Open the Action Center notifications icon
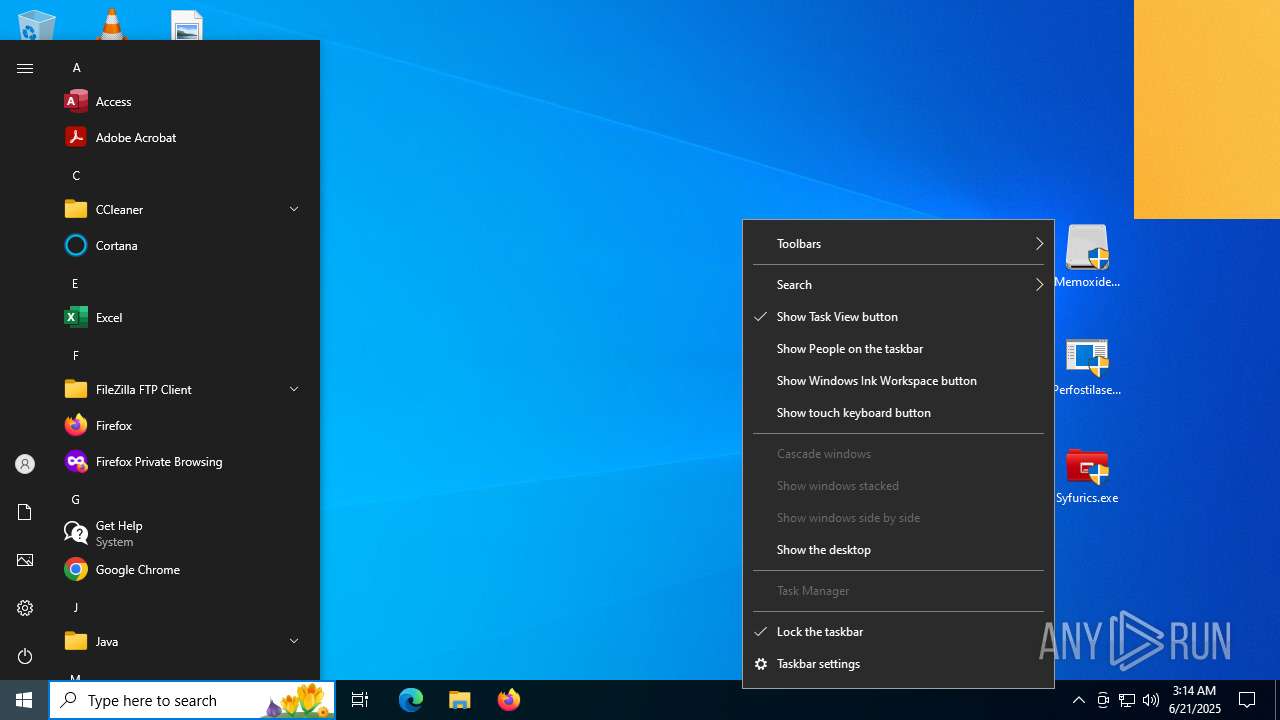Image resolution: width=1280 pixels, height=720 pixels. point(1247,700)
